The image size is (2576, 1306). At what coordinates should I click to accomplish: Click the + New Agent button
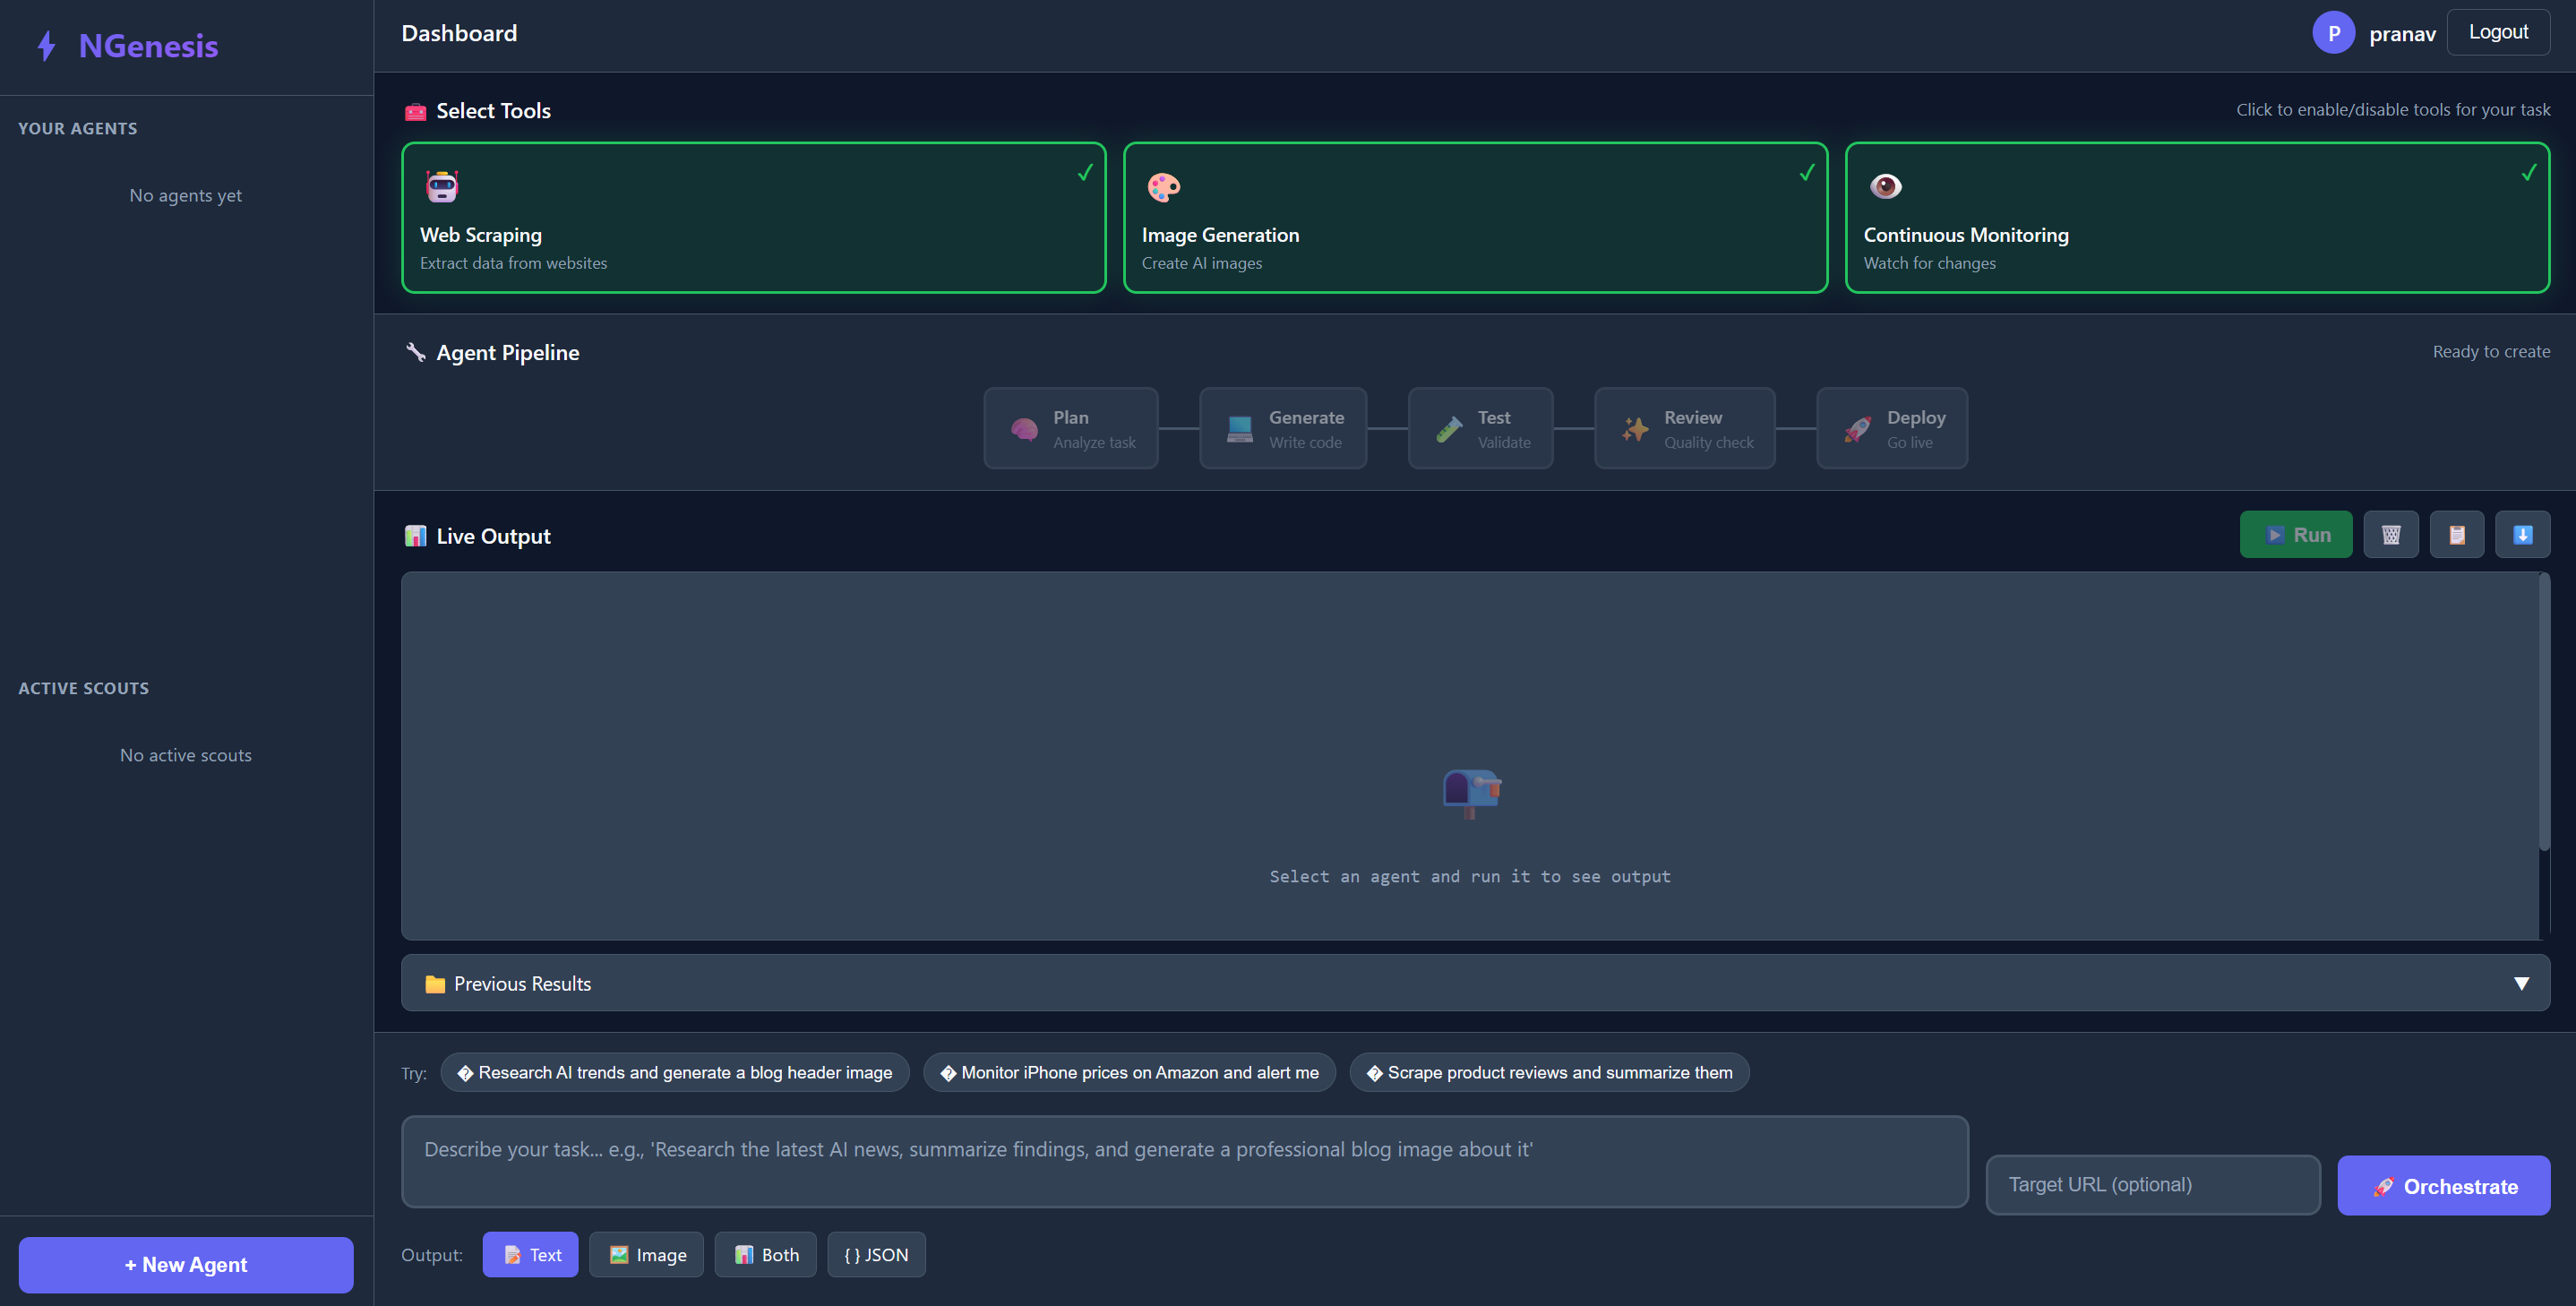(186, 1265)
